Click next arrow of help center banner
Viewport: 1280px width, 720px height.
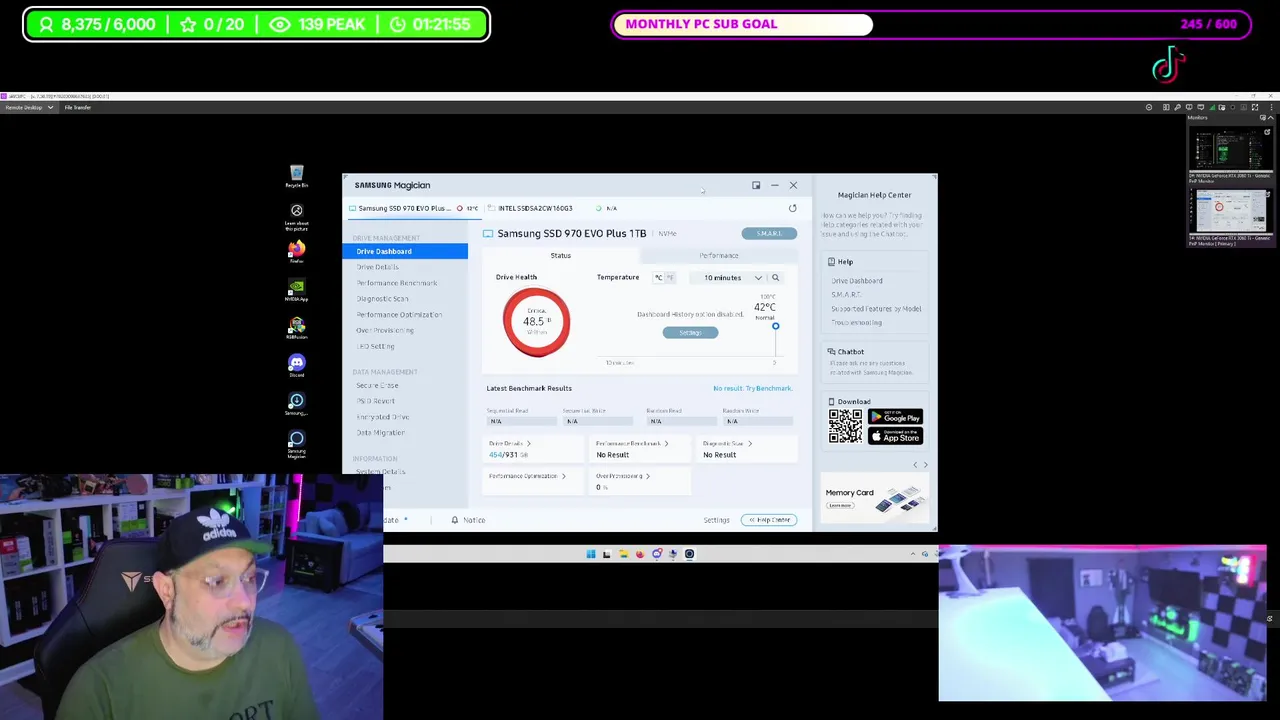(x=925, y=465)
